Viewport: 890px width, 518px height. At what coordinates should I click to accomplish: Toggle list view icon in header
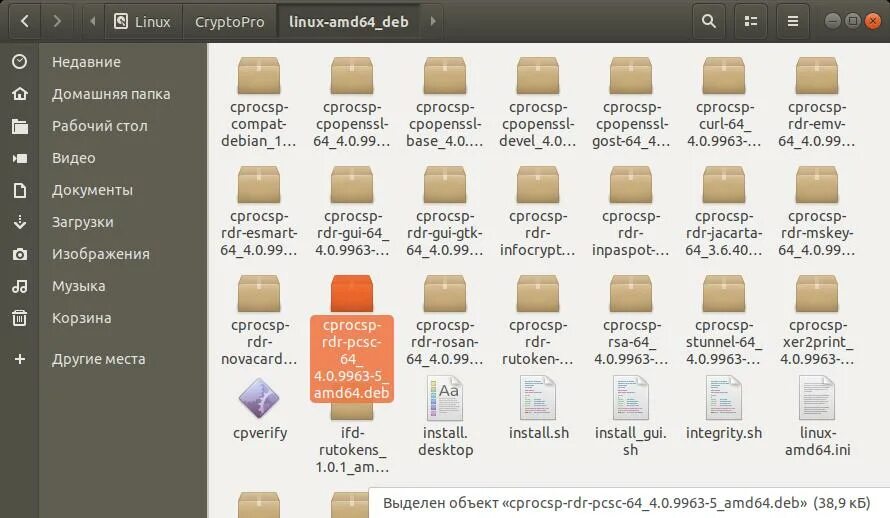(750, 22)
